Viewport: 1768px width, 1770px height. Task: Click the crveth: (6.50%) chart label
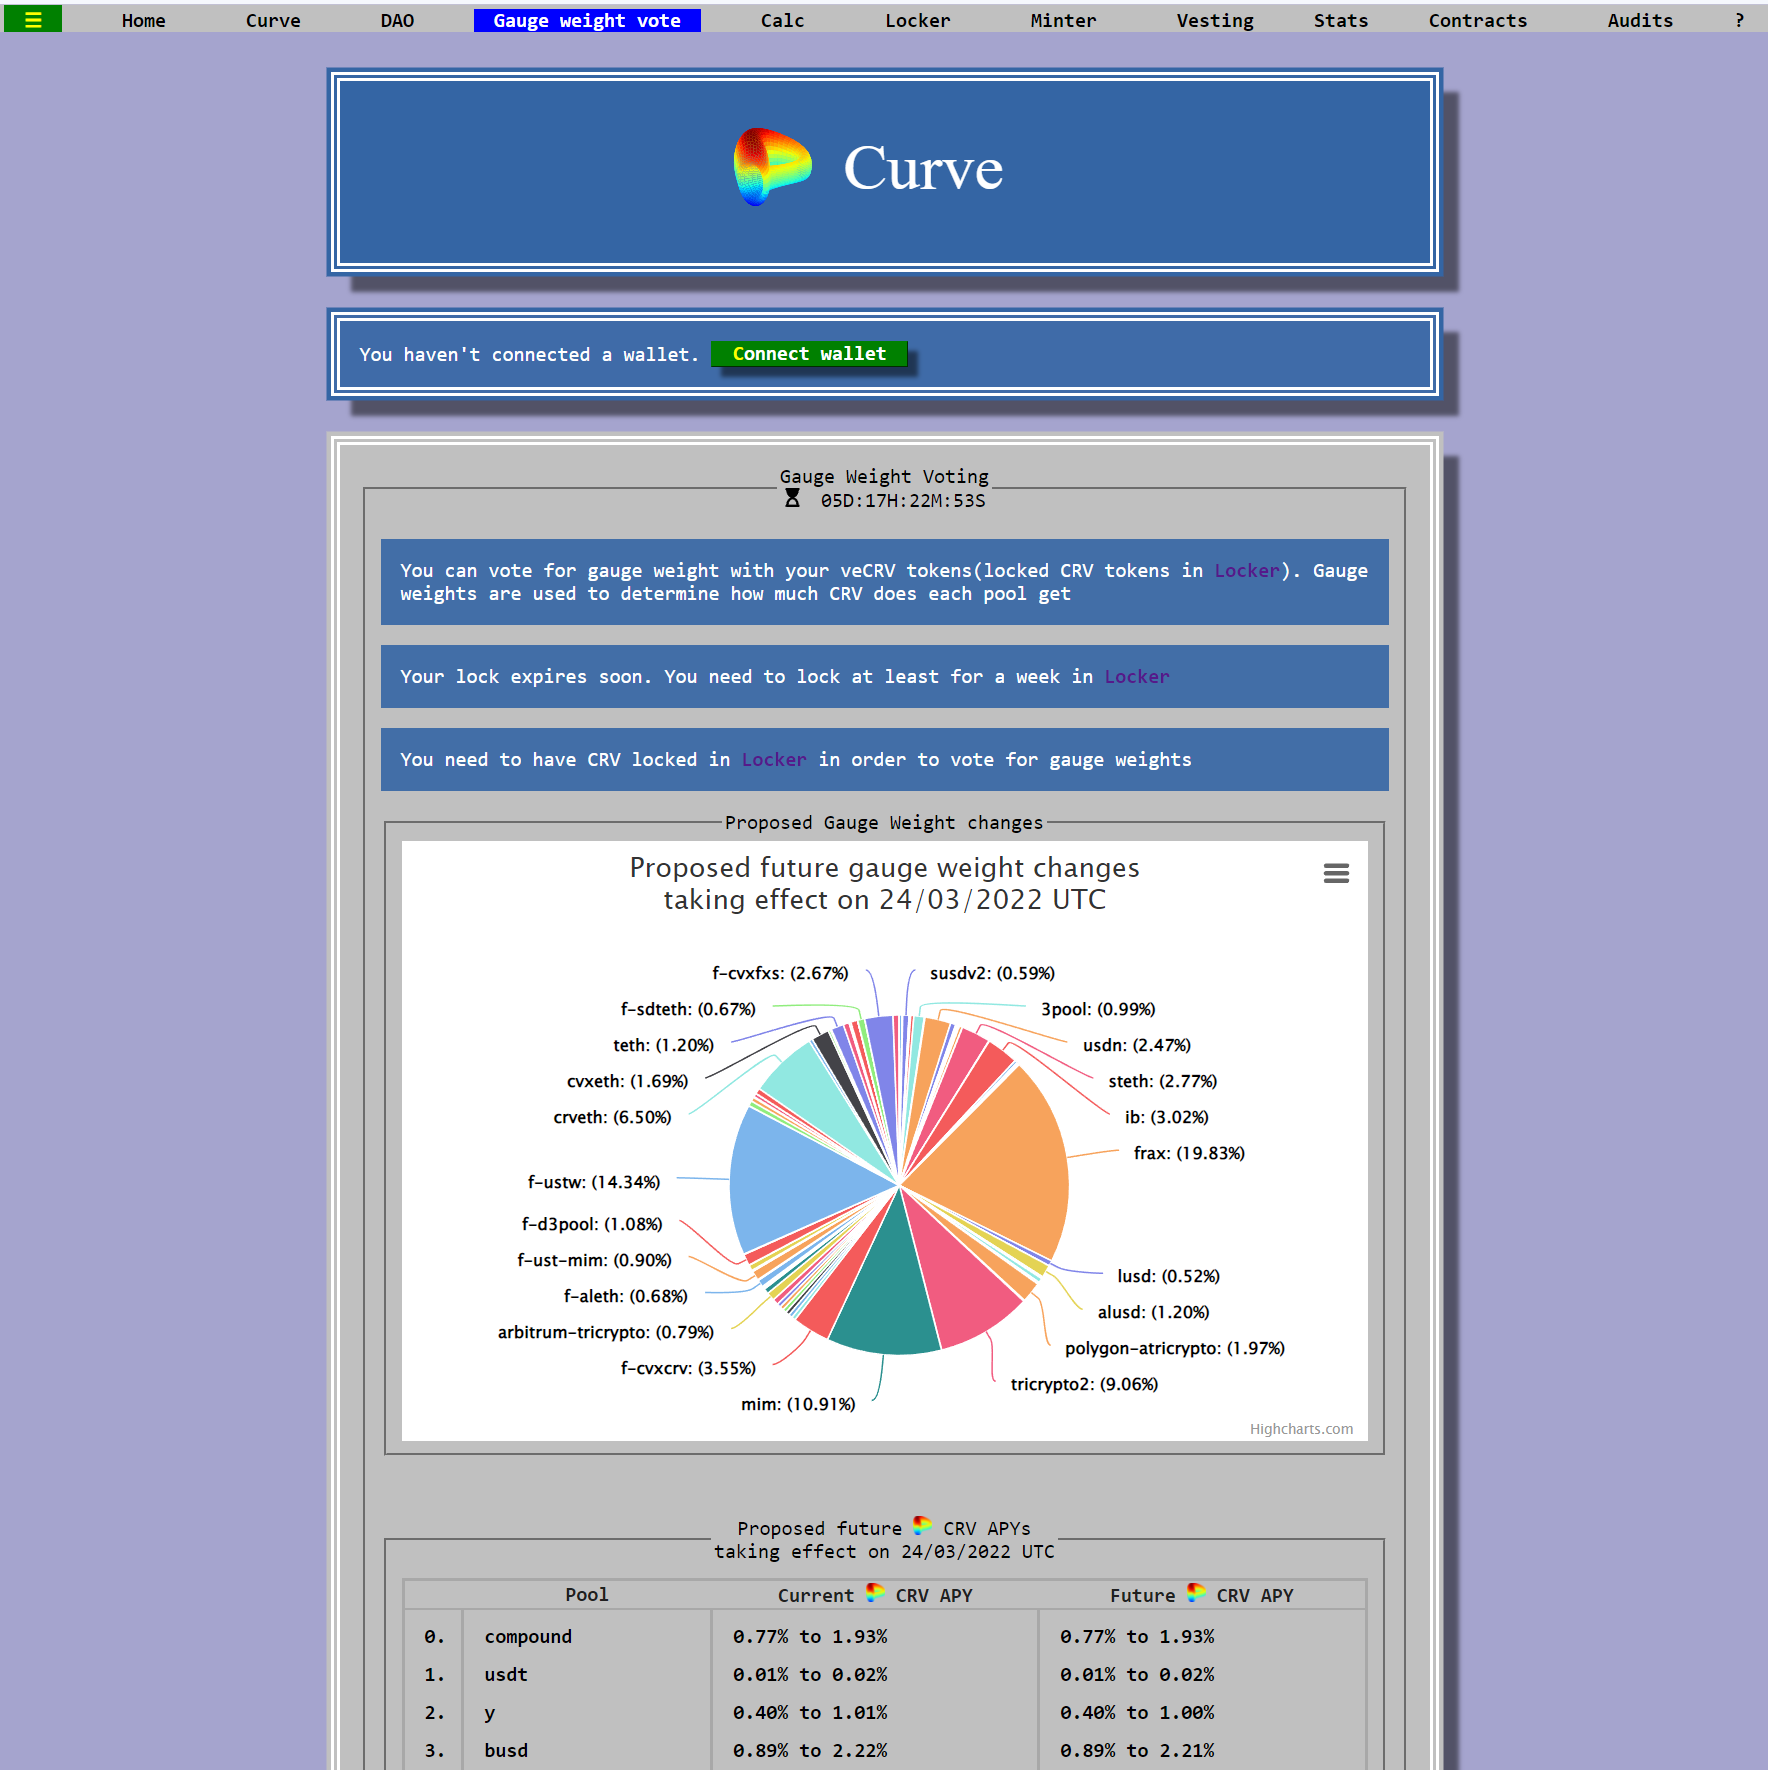(x=612, y=1117)
